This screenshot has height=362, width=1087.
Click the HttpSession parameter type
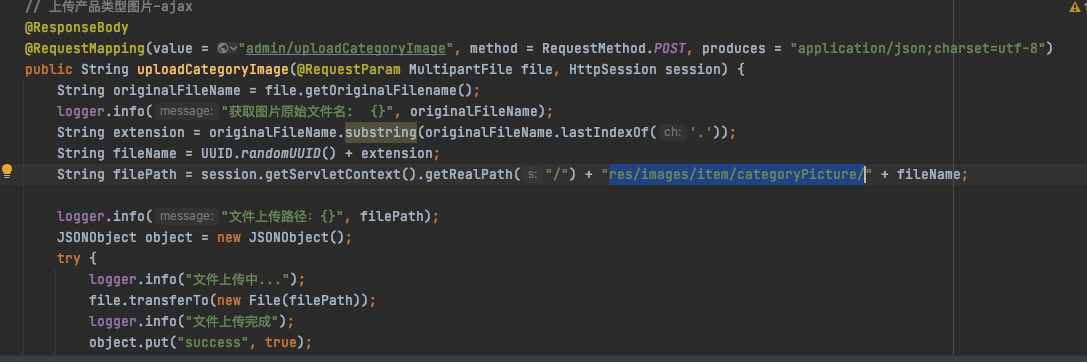[x=613, y=70]
